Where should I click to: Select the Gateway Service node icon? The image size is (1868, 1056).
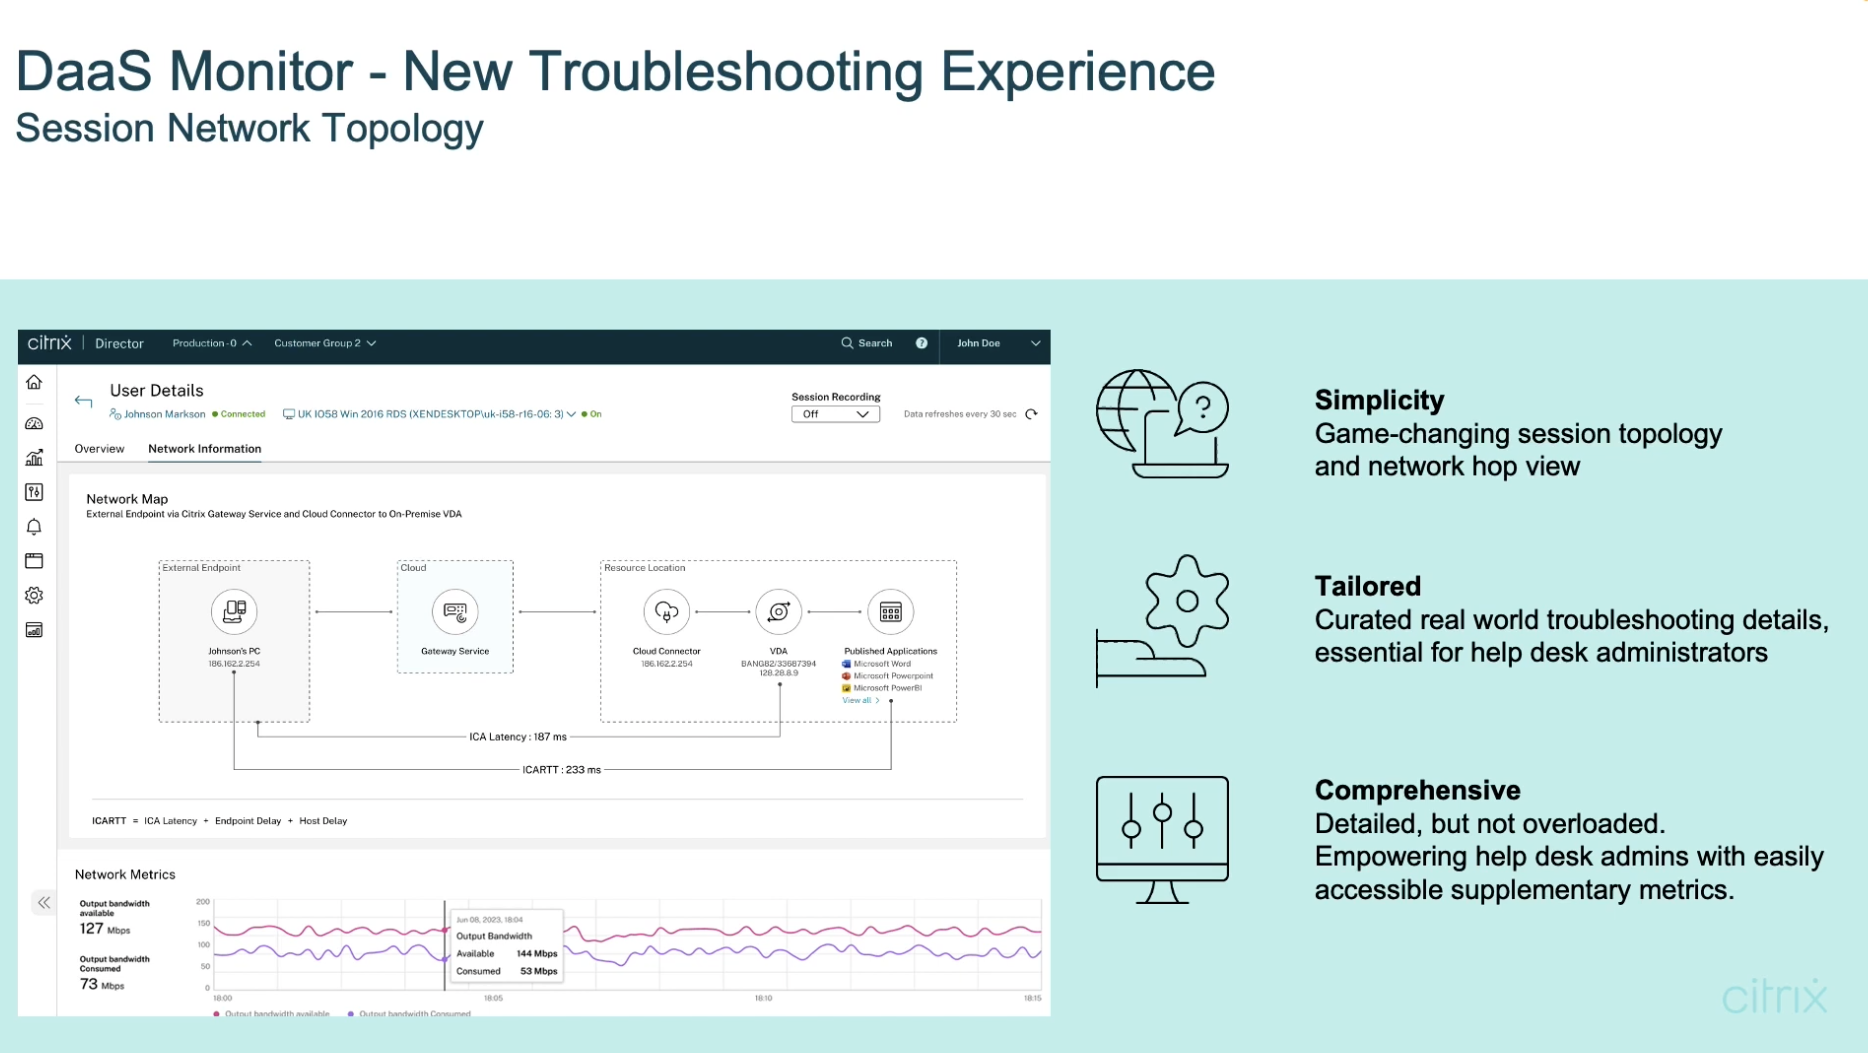pyautogui.click(x=455, y=612)
